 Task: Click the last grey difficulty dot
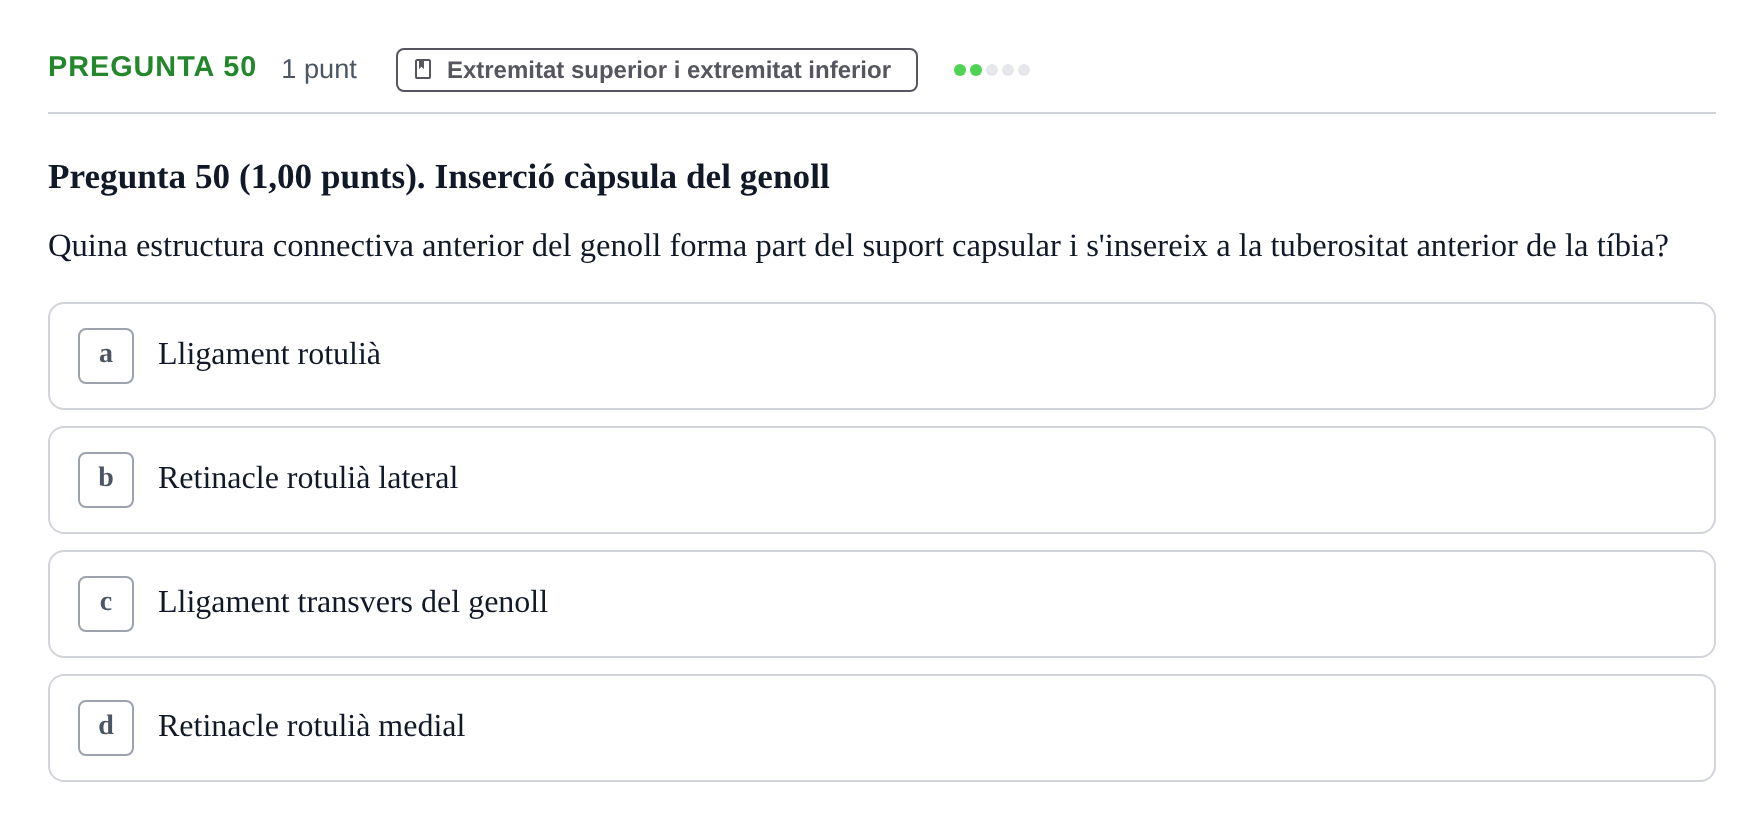[x=1024, y=70]
